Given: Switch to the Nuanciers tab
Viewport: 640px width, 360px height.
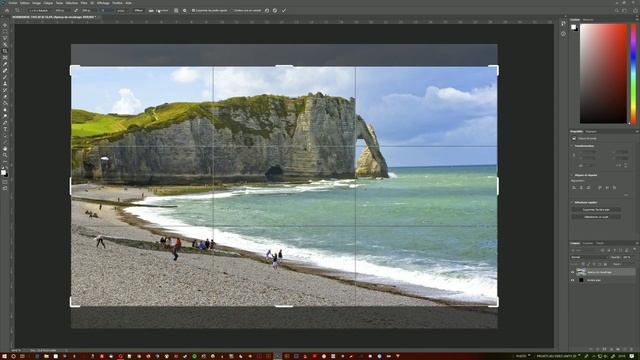Looking at the screenshot, I should 588,20.
